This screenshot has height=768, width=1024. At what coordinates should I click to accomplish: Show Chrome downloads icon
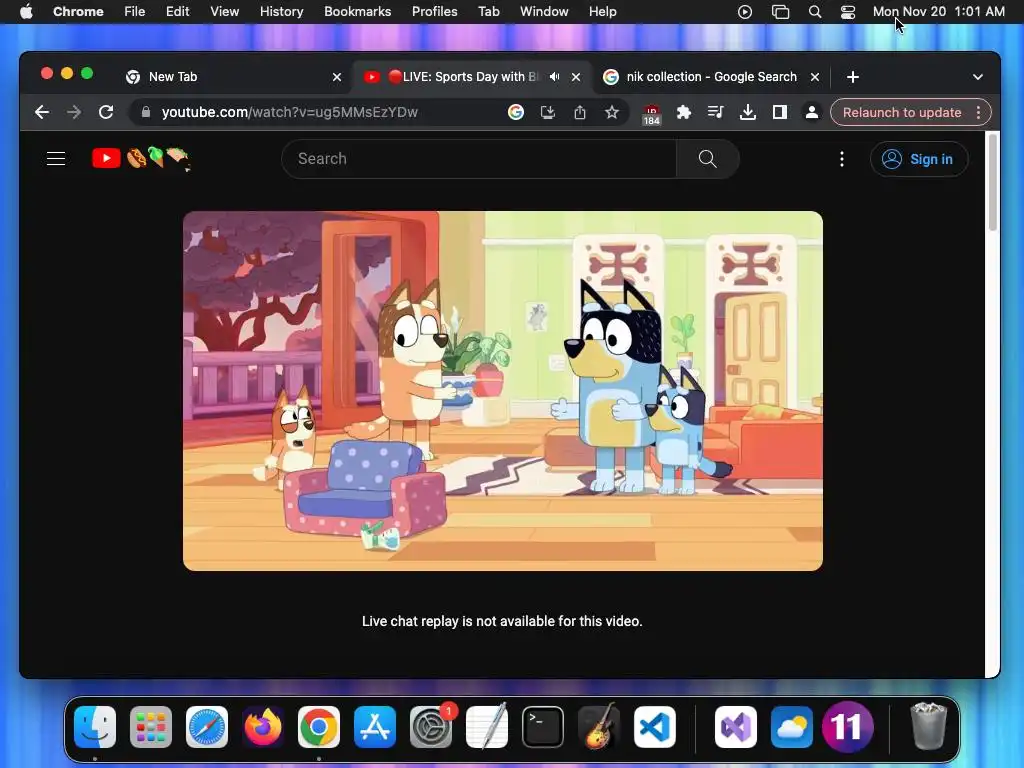[x=748, y=112]
